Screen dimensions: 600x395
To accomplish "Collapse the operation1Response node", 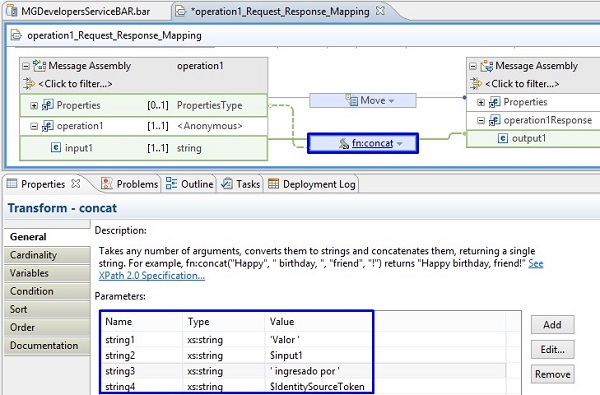I will [x=481, y=121].
